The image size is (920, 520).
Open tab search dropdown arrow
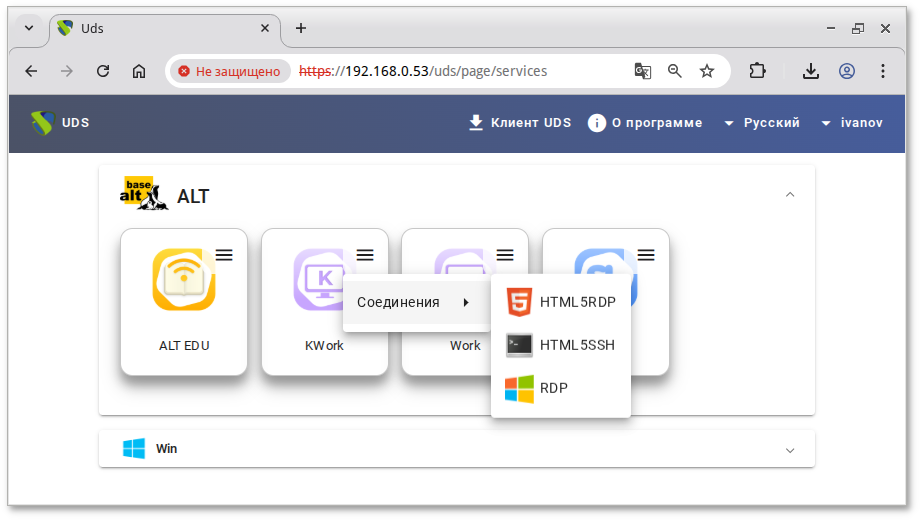point(29,28)
